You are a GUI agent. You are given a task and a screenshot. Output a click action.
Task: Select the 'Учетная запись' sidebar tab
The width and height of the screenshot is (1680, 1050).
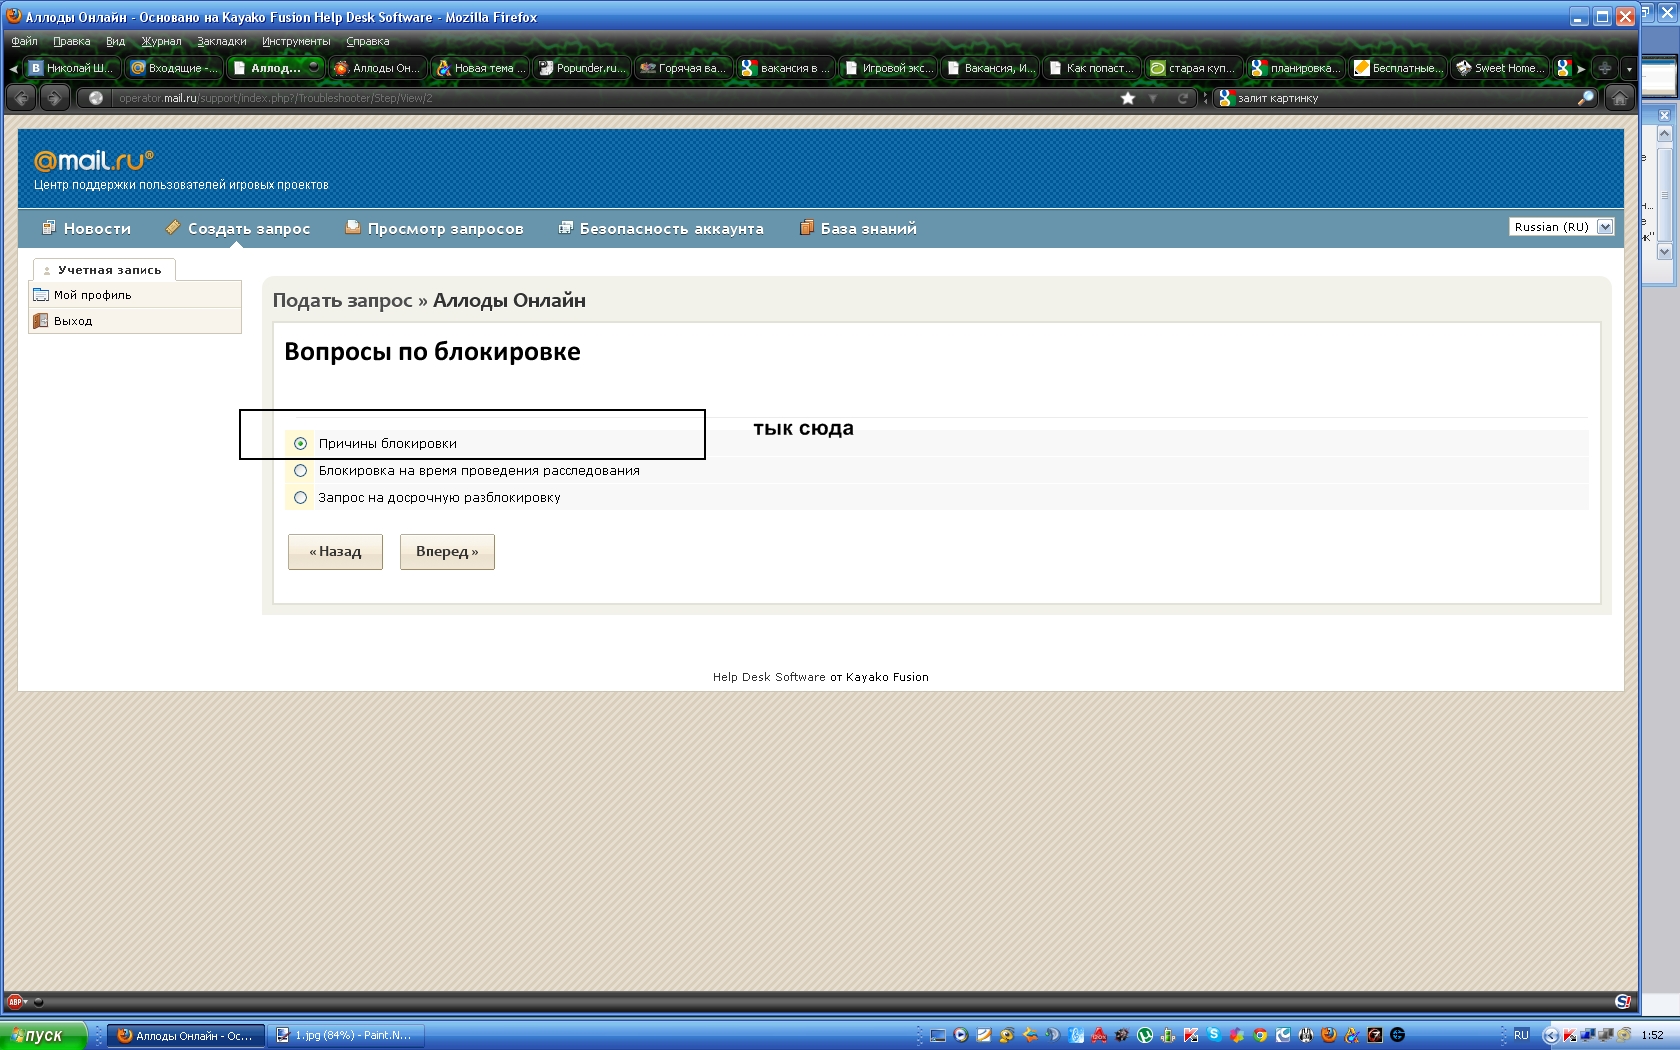(104, 270)
